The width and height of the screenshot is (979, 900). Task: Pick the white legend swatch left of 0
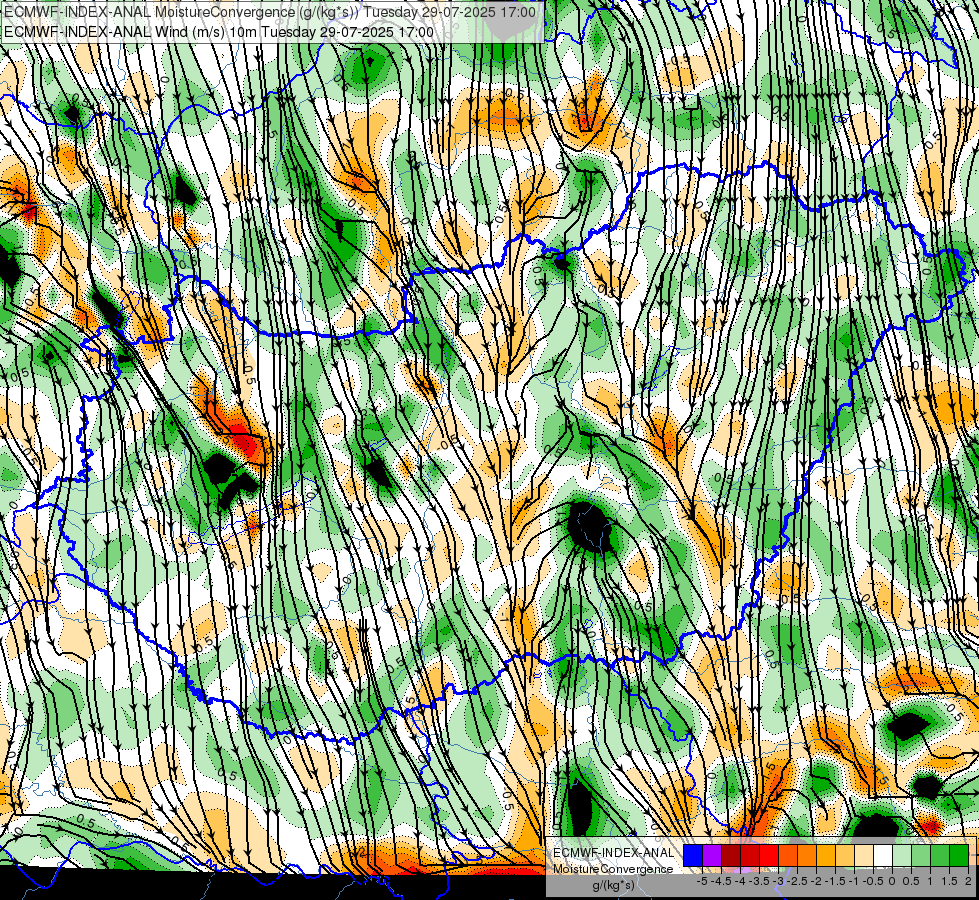click(x=883, y=855)
